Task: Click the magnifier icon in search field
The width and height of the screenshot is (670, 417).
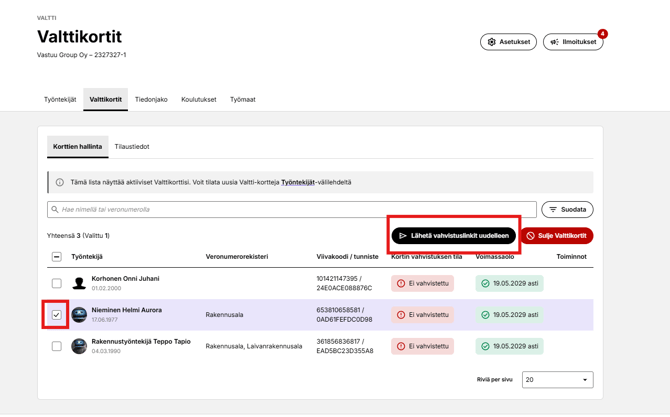Action: point(55,209)
